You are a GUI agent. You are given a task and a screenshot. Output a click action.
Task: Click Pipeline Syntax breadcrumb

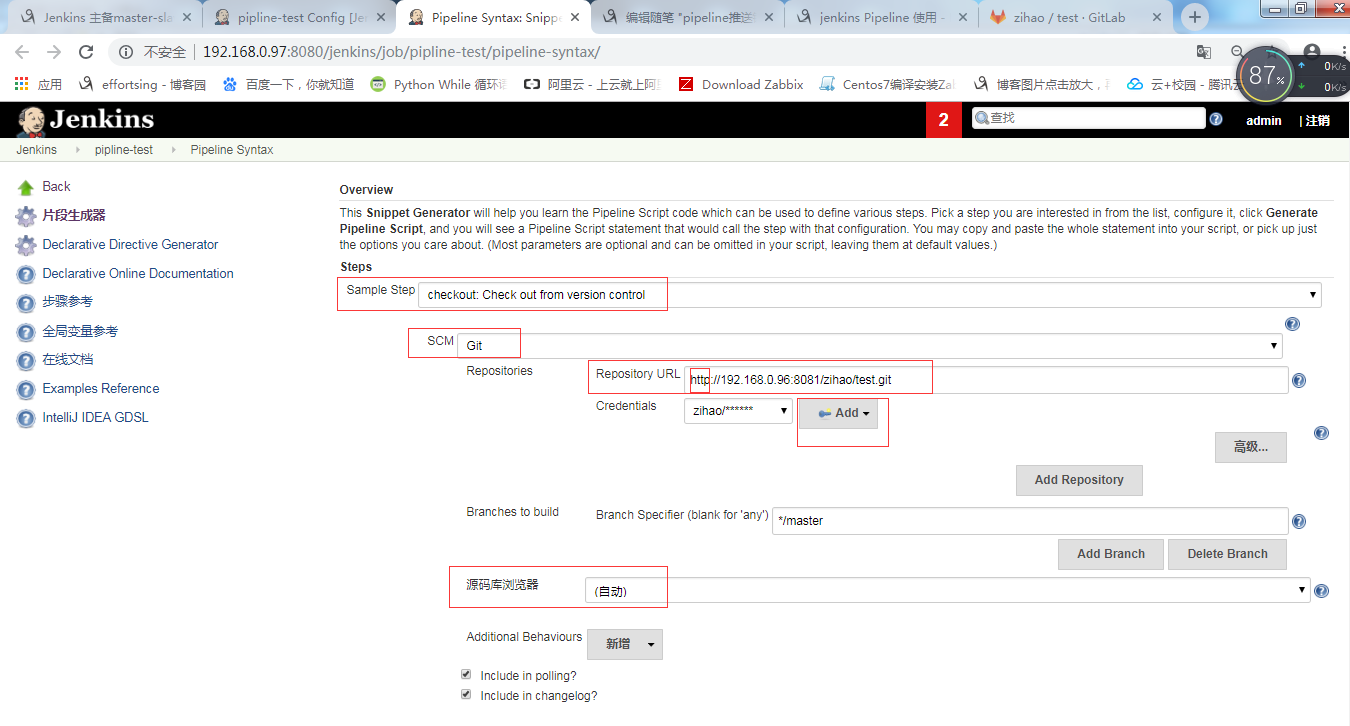click(x=232, y=150)
